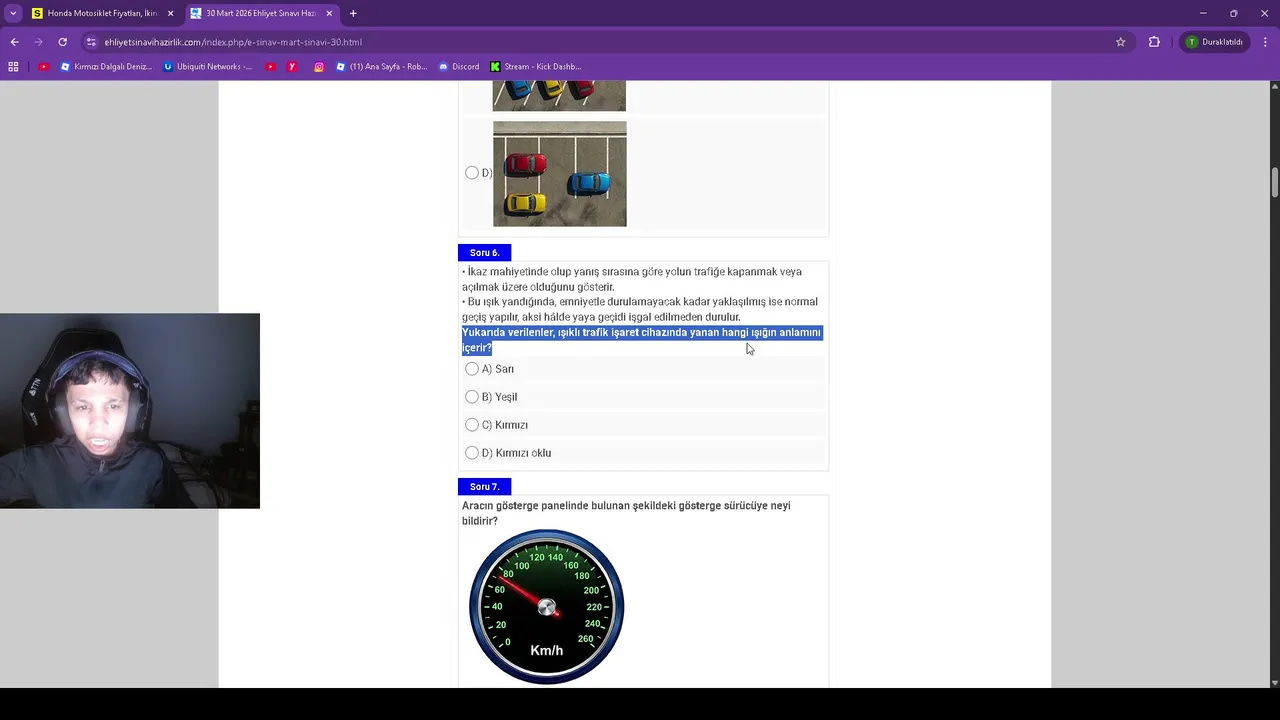The width and height of the screenshot is (1280, 720).
Task: Open the Chrome three-dot menu
Action: point(1266,42)
